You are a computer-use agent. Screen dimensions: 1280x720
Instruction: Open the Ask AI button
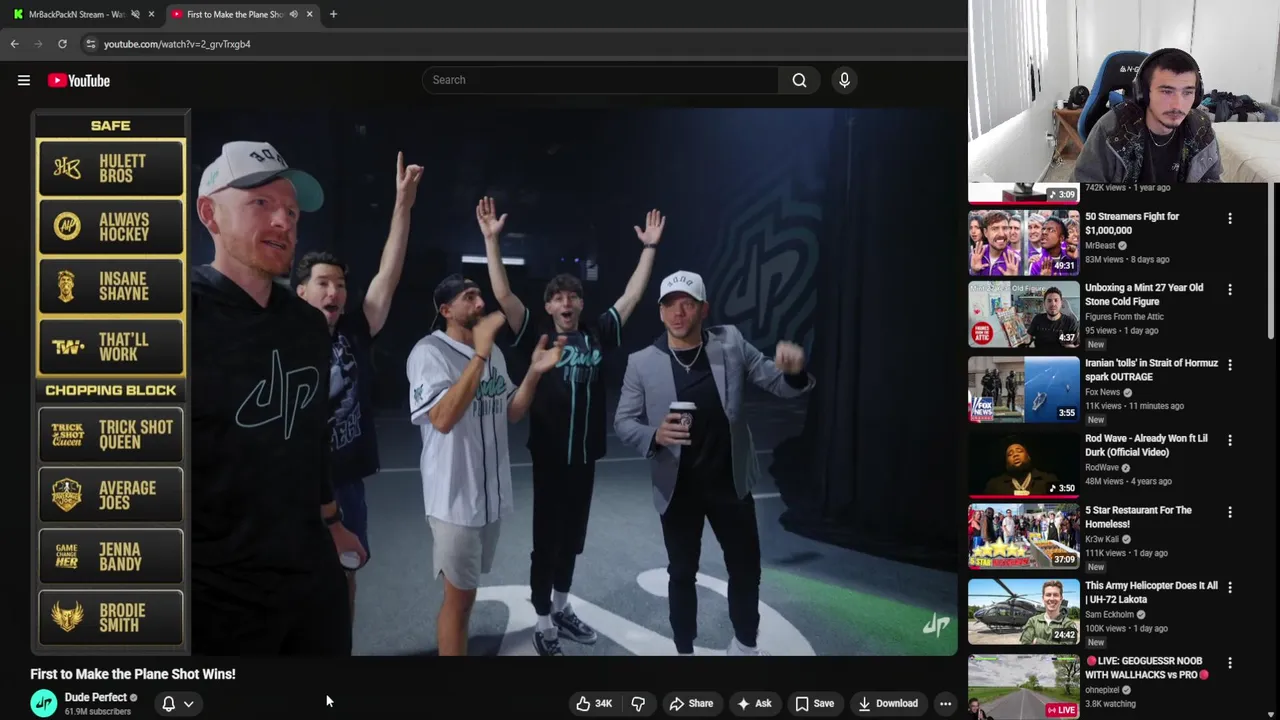[x=754, y=704]
